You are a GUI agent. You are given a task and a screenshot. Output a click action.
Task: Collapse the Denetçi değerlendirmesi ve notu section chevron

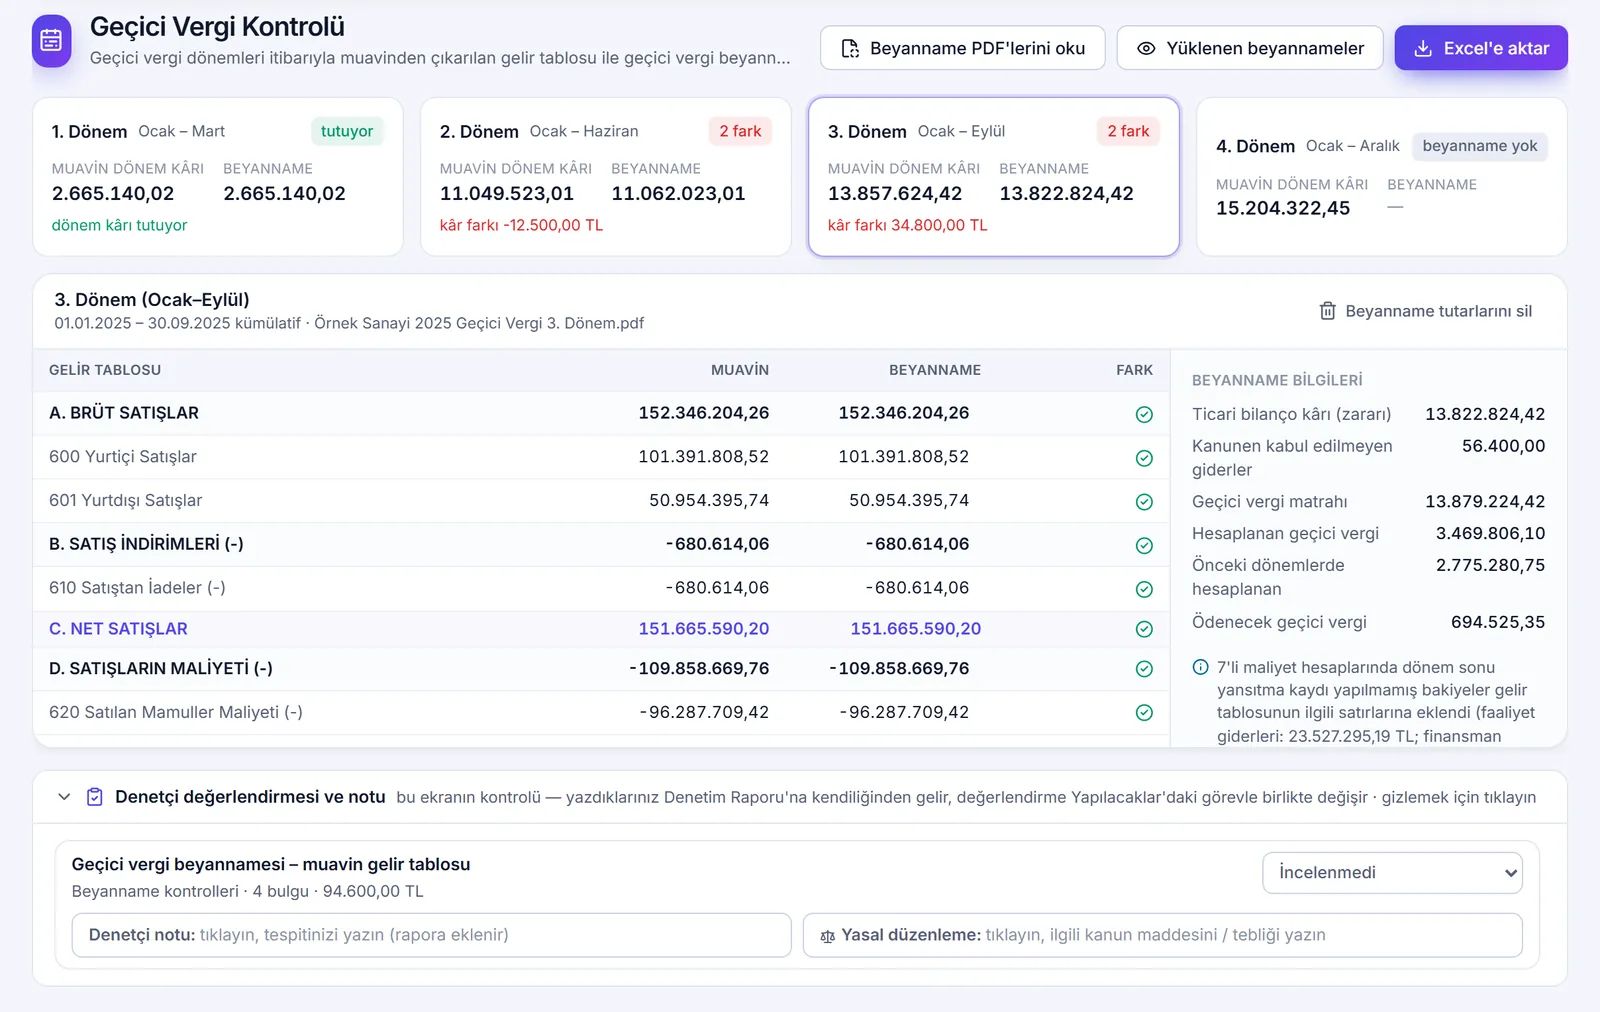click(x=64, y=797)
